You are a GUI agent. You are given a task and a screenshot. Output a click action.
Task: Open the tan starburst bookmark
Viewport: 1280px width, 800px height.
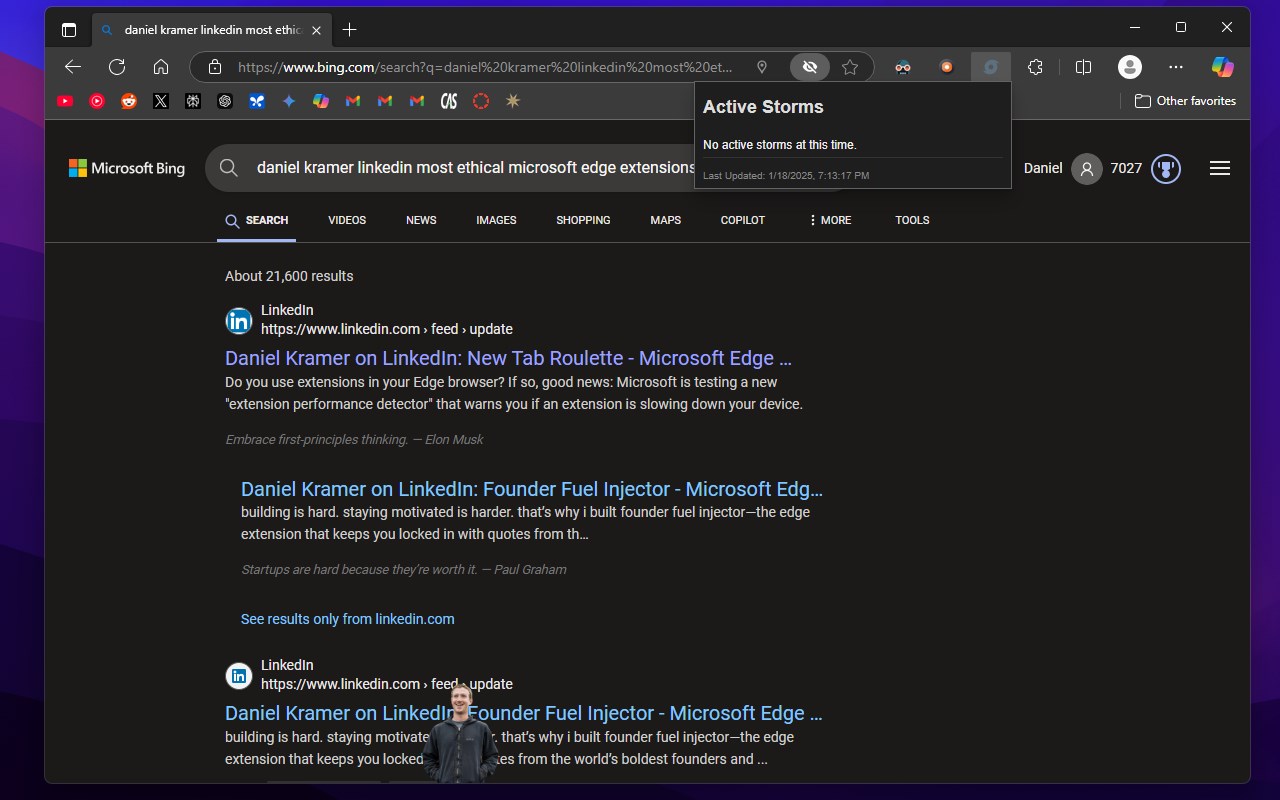click(x=513, y=101)
